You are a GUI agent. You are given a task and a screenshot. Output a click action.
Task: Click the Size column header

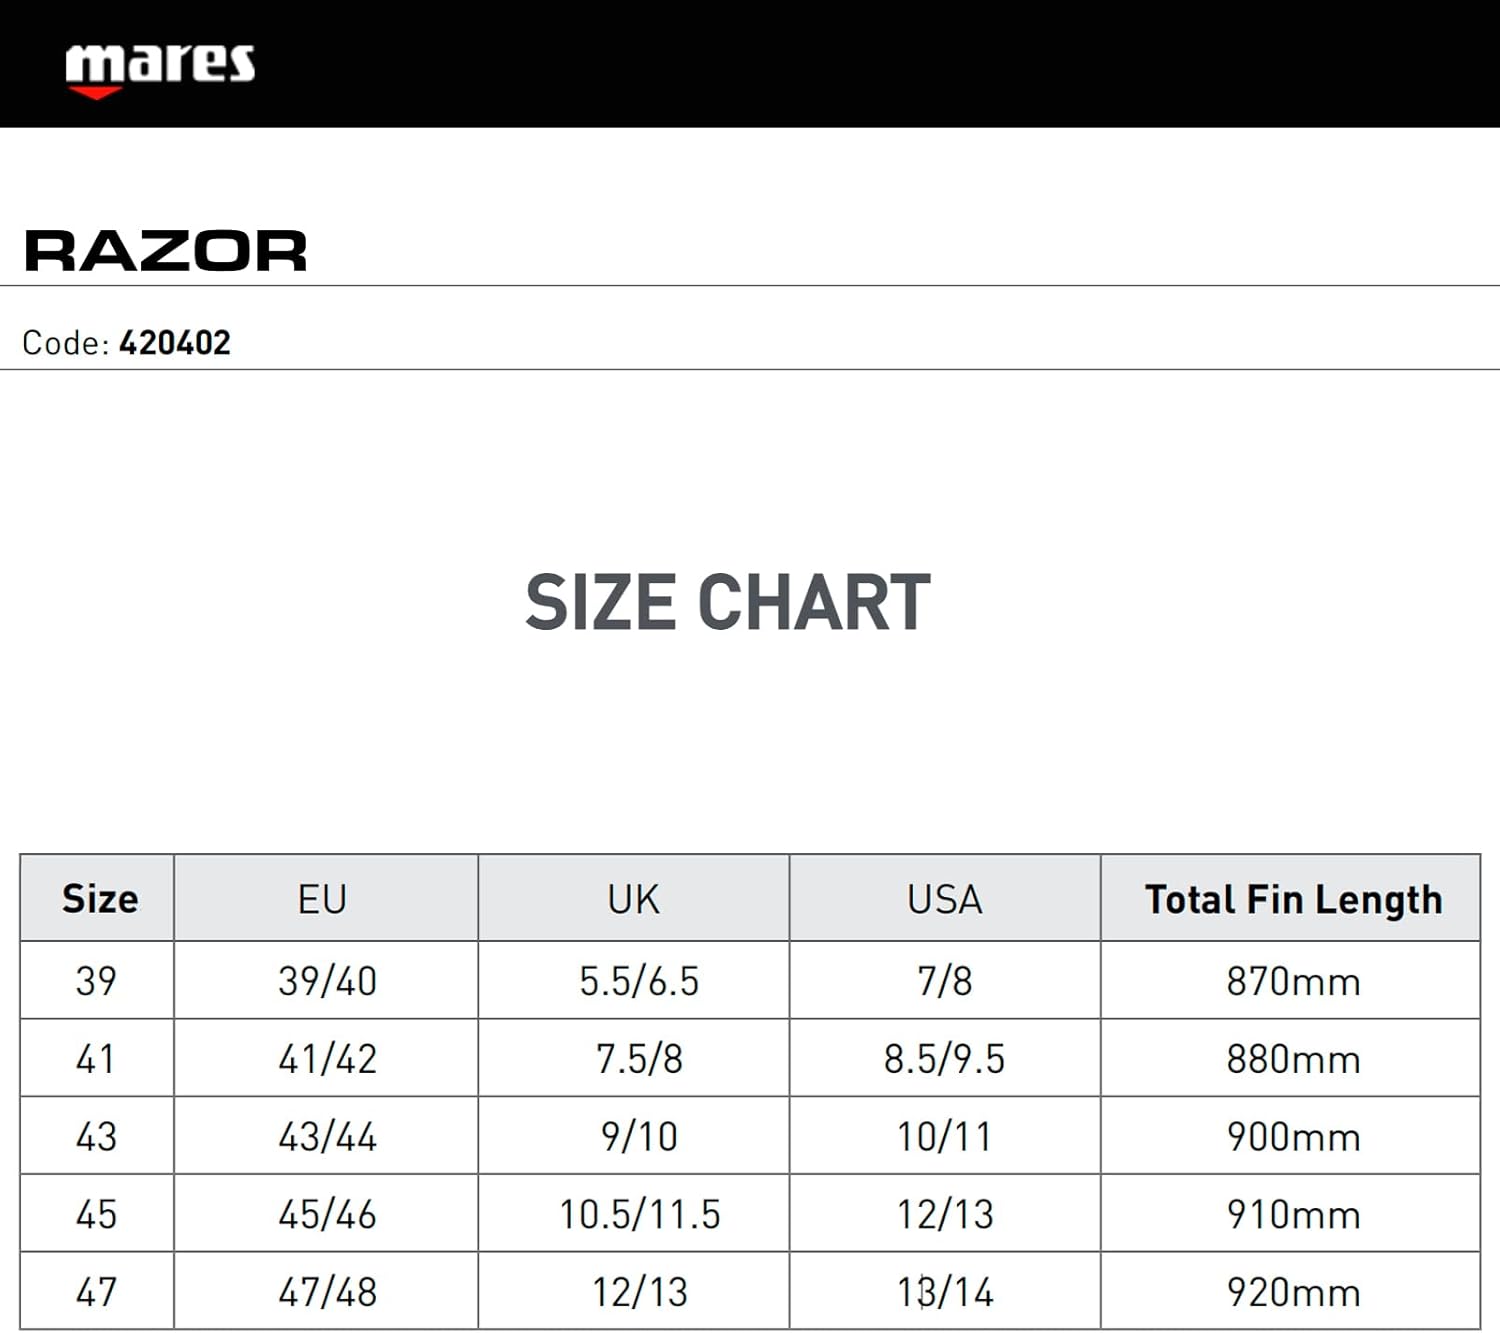(x=99, y=899)
